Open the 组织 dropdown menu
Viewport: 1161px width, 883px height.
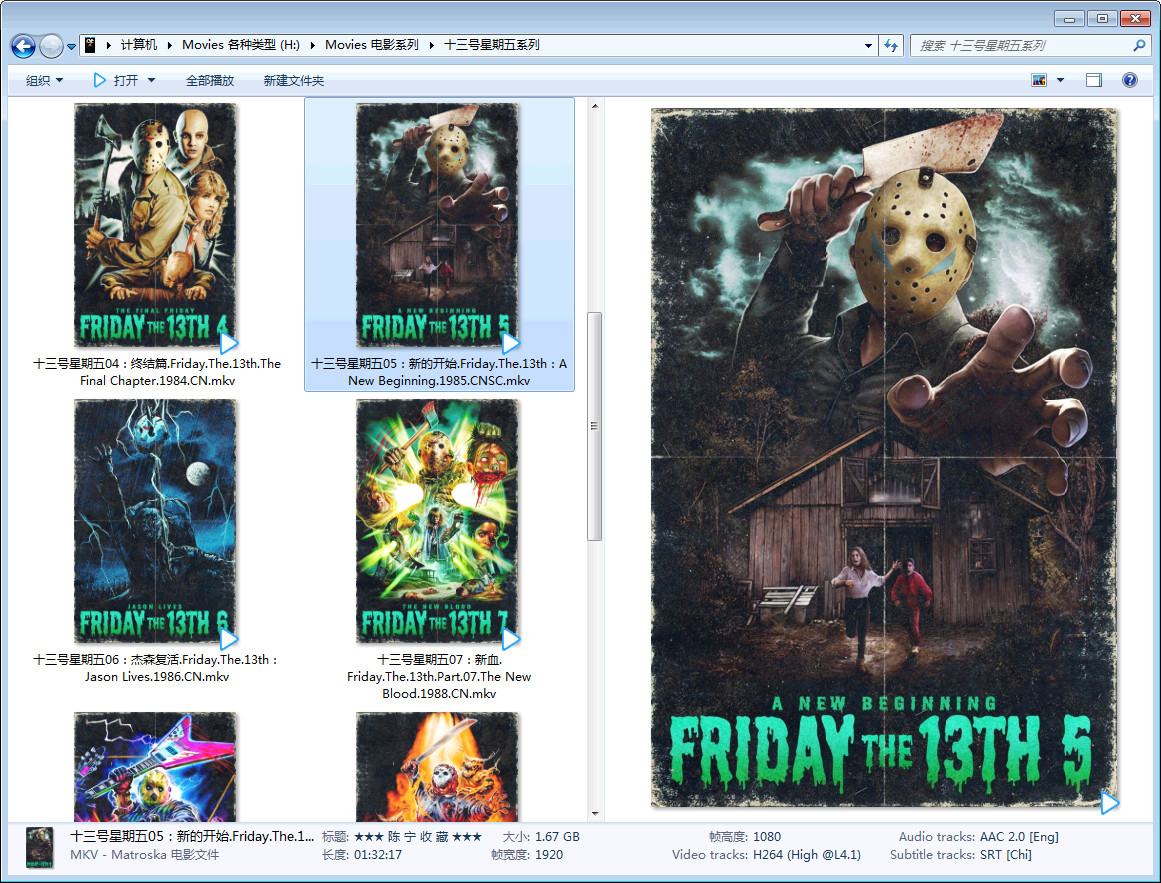44,81
